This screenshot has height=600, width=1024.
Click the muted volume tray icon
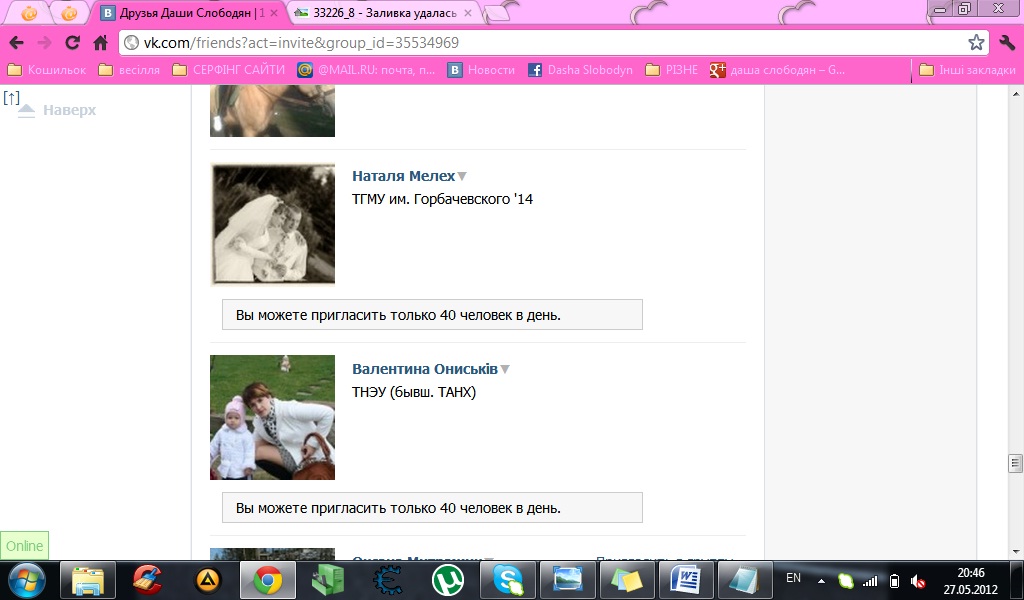918,581
